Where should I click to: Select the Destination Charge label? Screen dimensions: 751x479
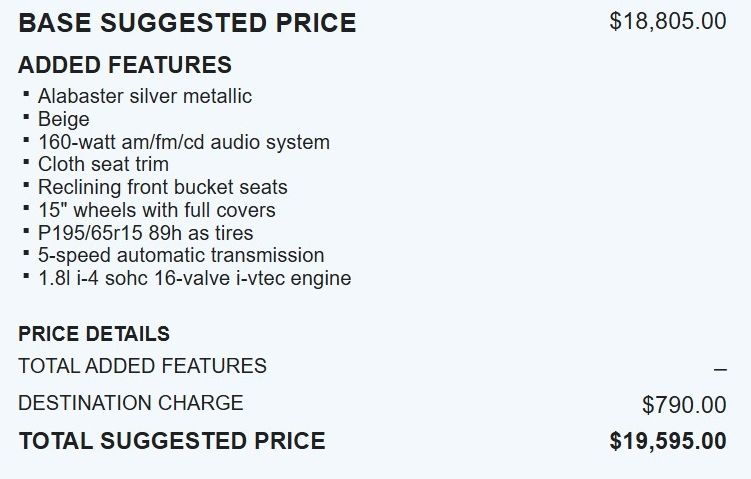pyautogui.click(x=130, y=403)
